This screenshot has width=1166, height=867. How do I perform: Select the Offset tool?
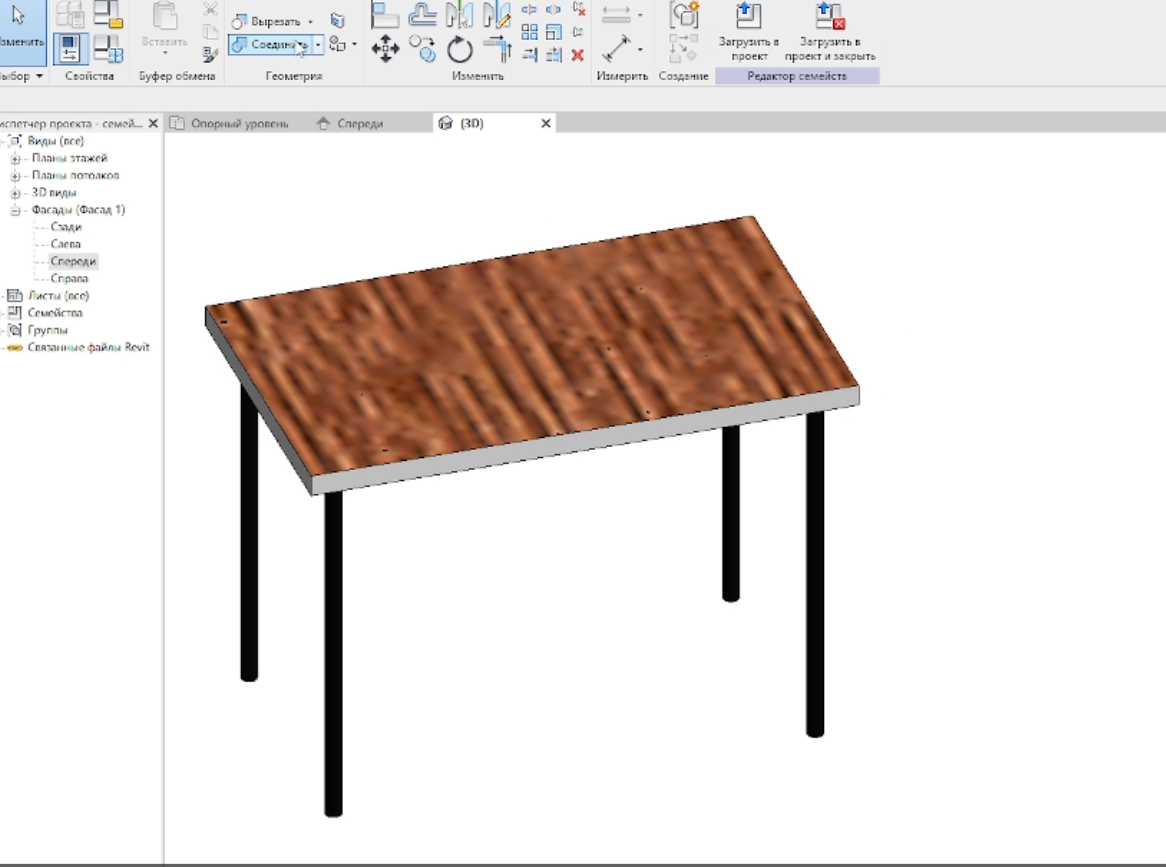click(422, 15)
